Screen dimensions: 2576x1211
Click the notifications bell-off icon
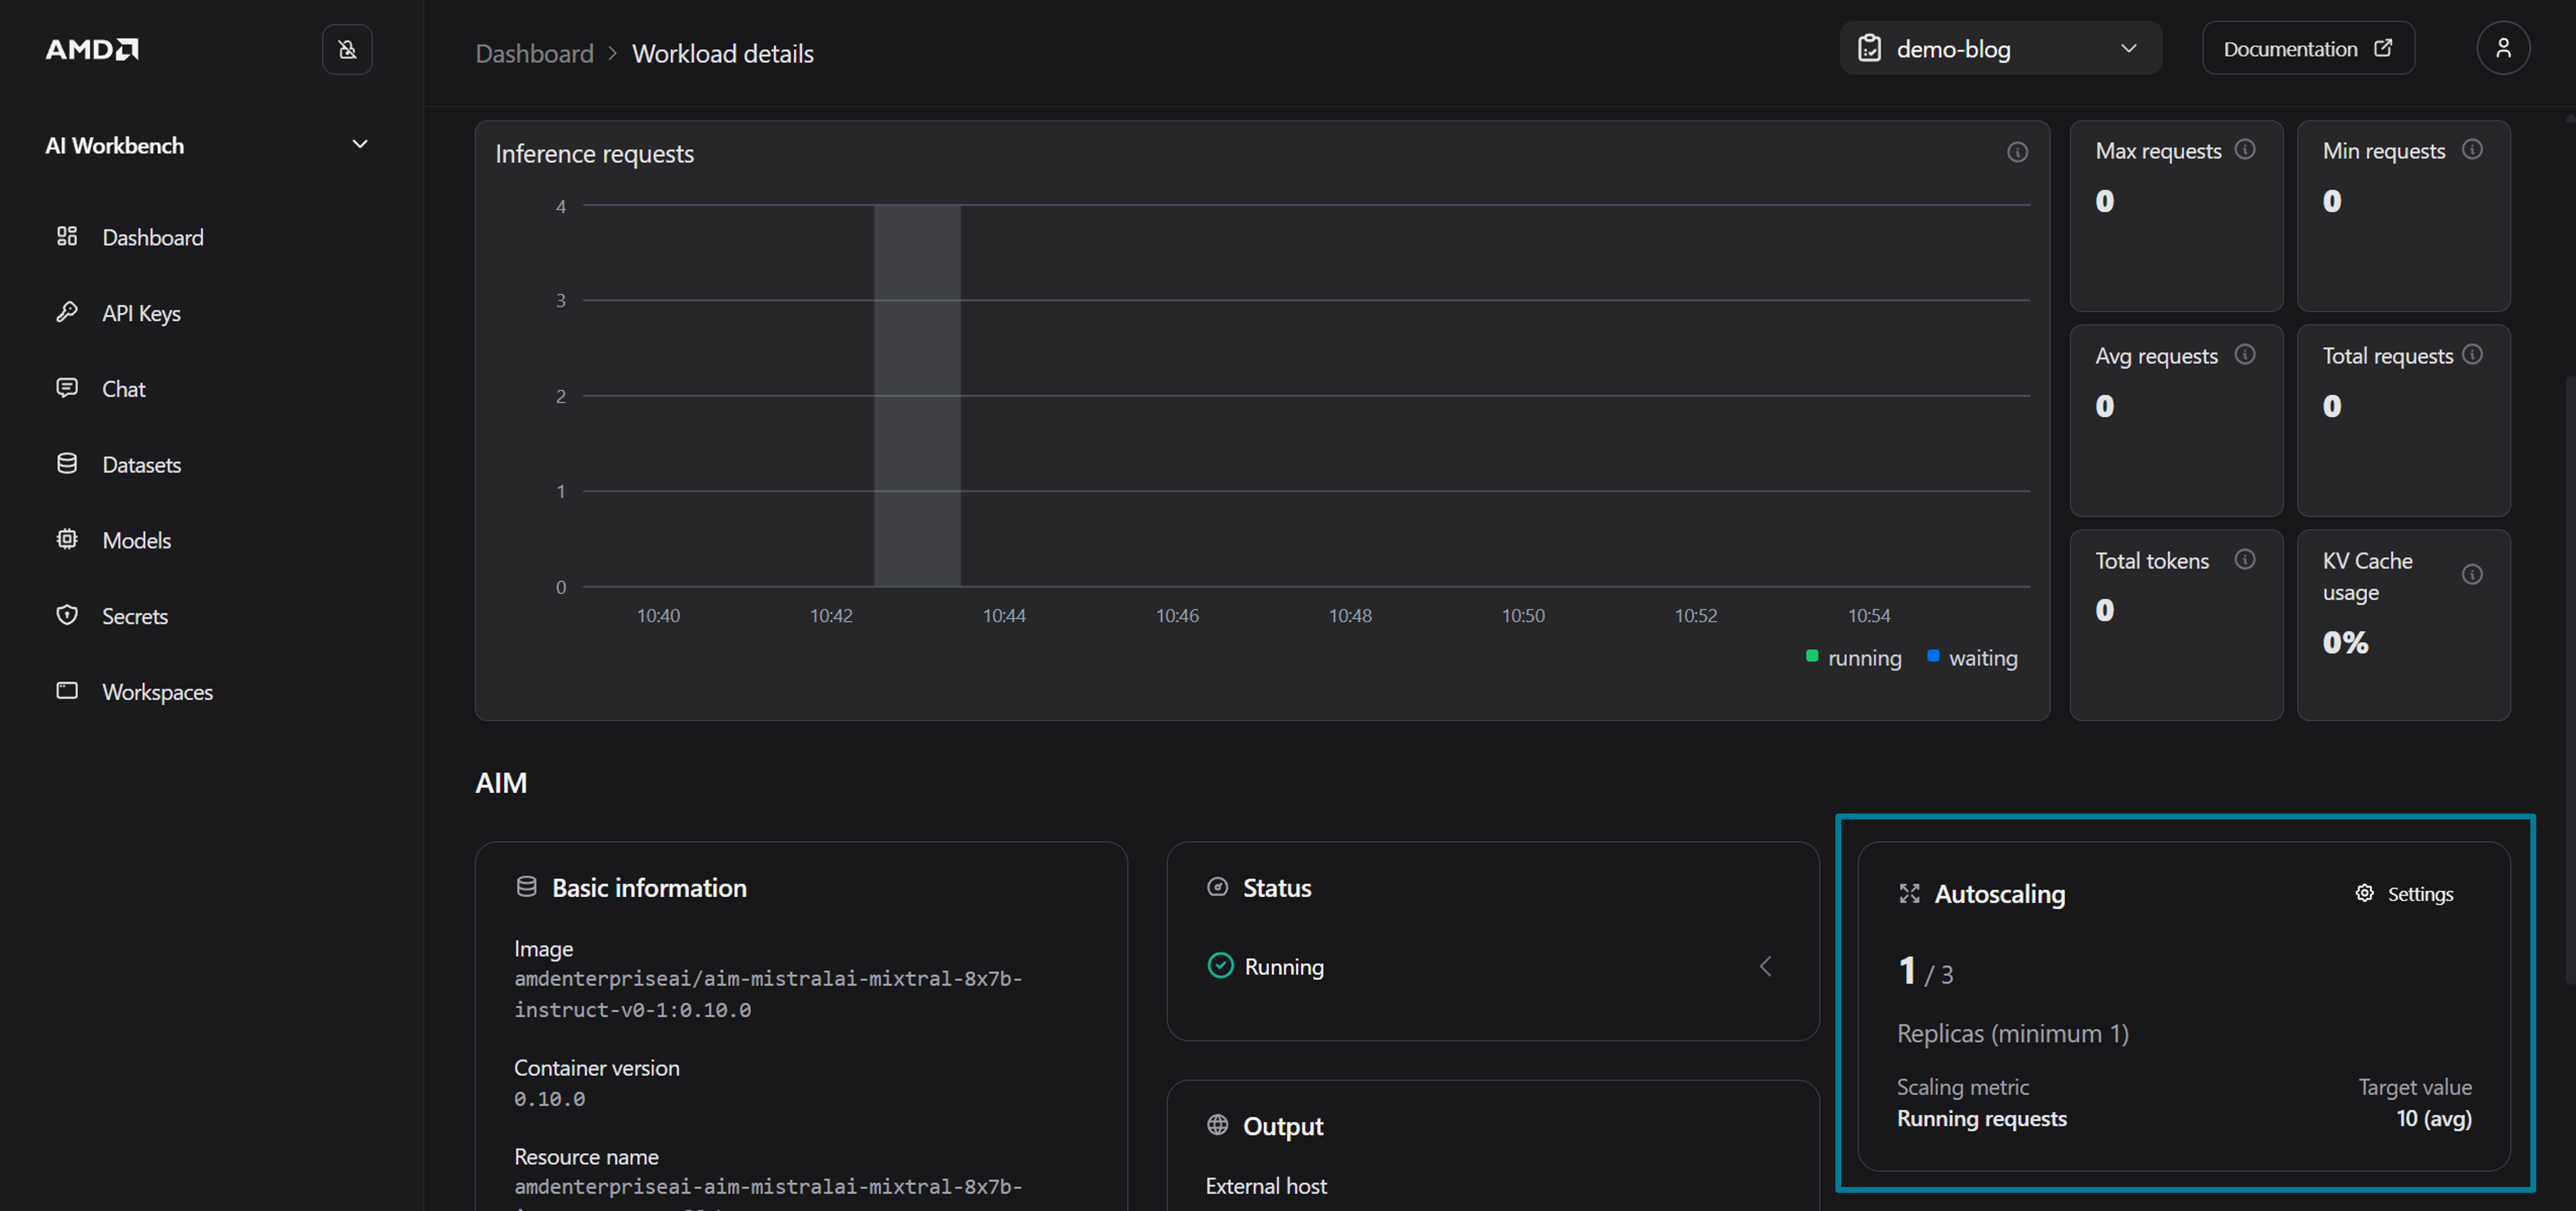pyautogui.click(x=347, y=49)
